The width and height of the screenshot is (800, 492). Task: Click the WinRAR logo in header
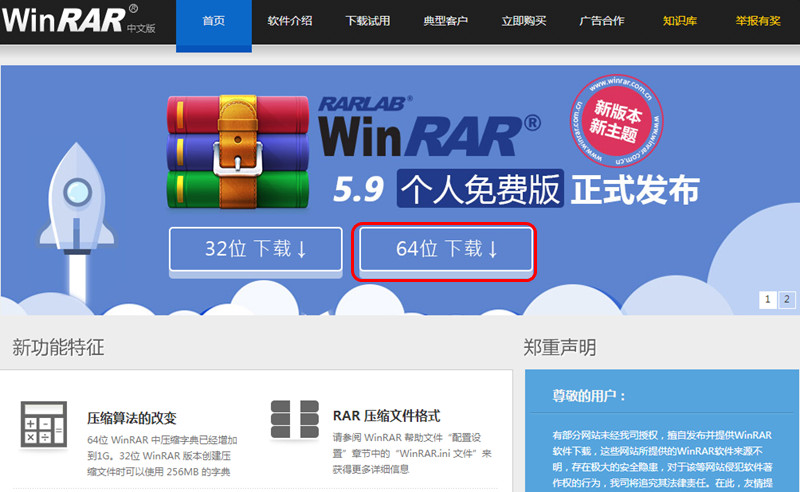(79, 19)
